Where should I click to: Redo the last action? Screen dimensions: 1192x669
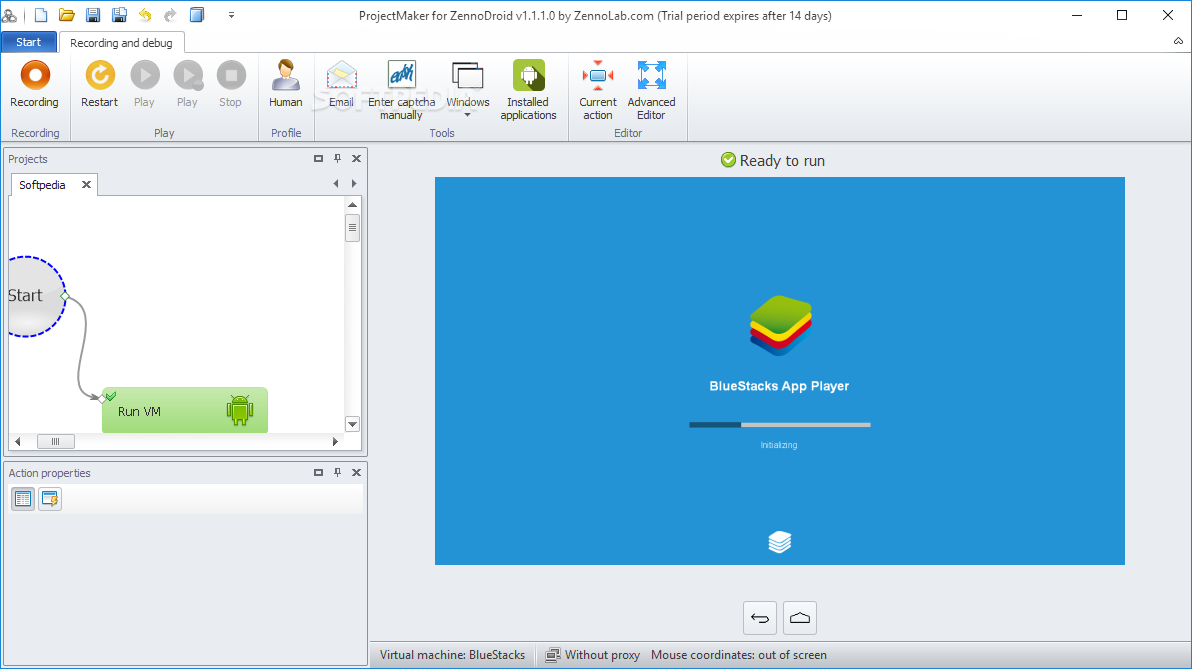[x=170, y=14]
